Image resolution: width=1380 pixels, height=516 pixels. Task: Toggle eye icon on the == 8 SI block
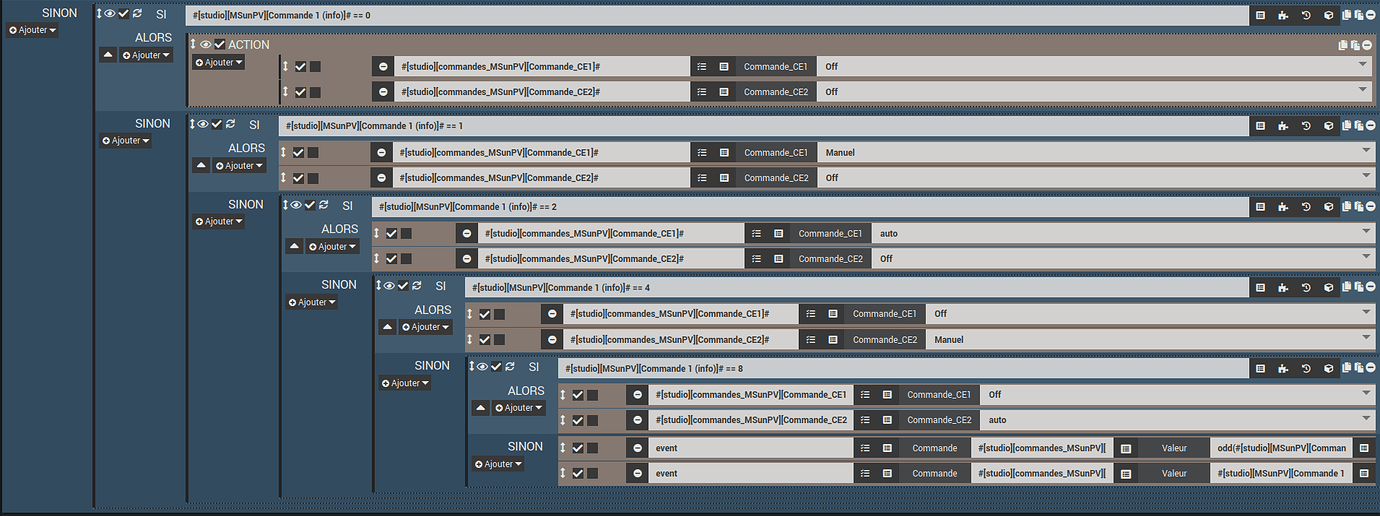point(482,367)
